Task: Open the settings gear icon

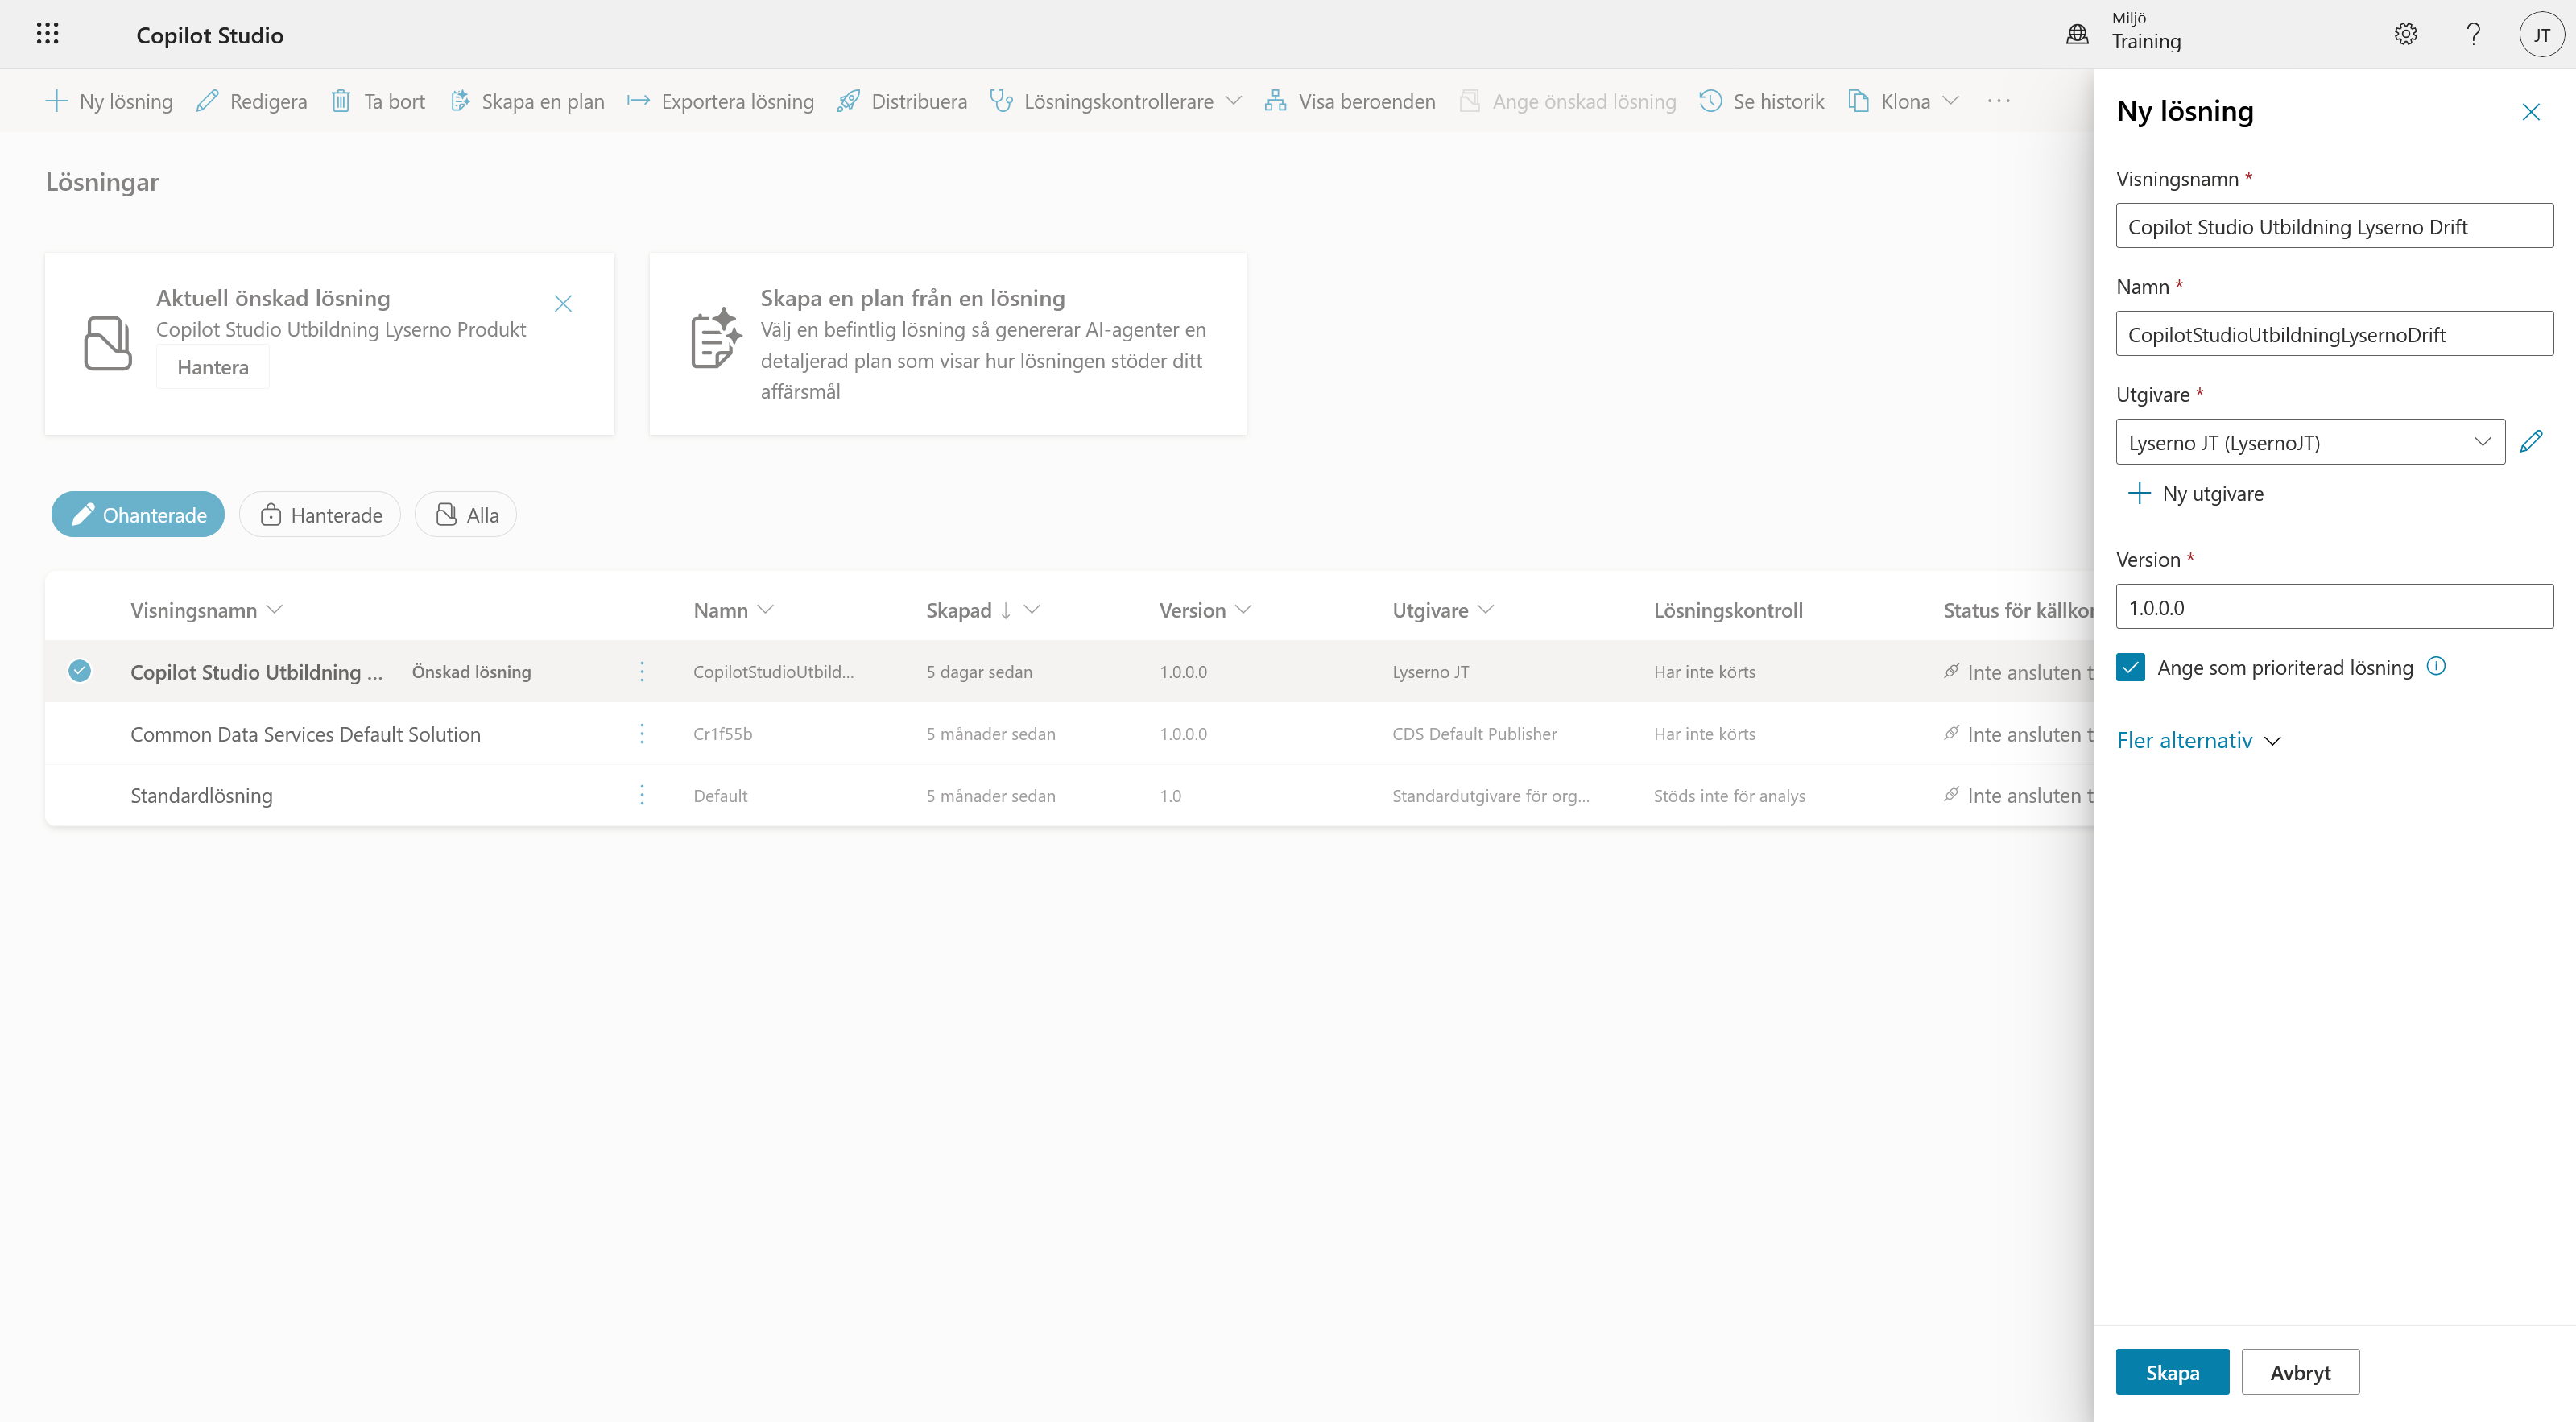Action: click(2405, 34)
